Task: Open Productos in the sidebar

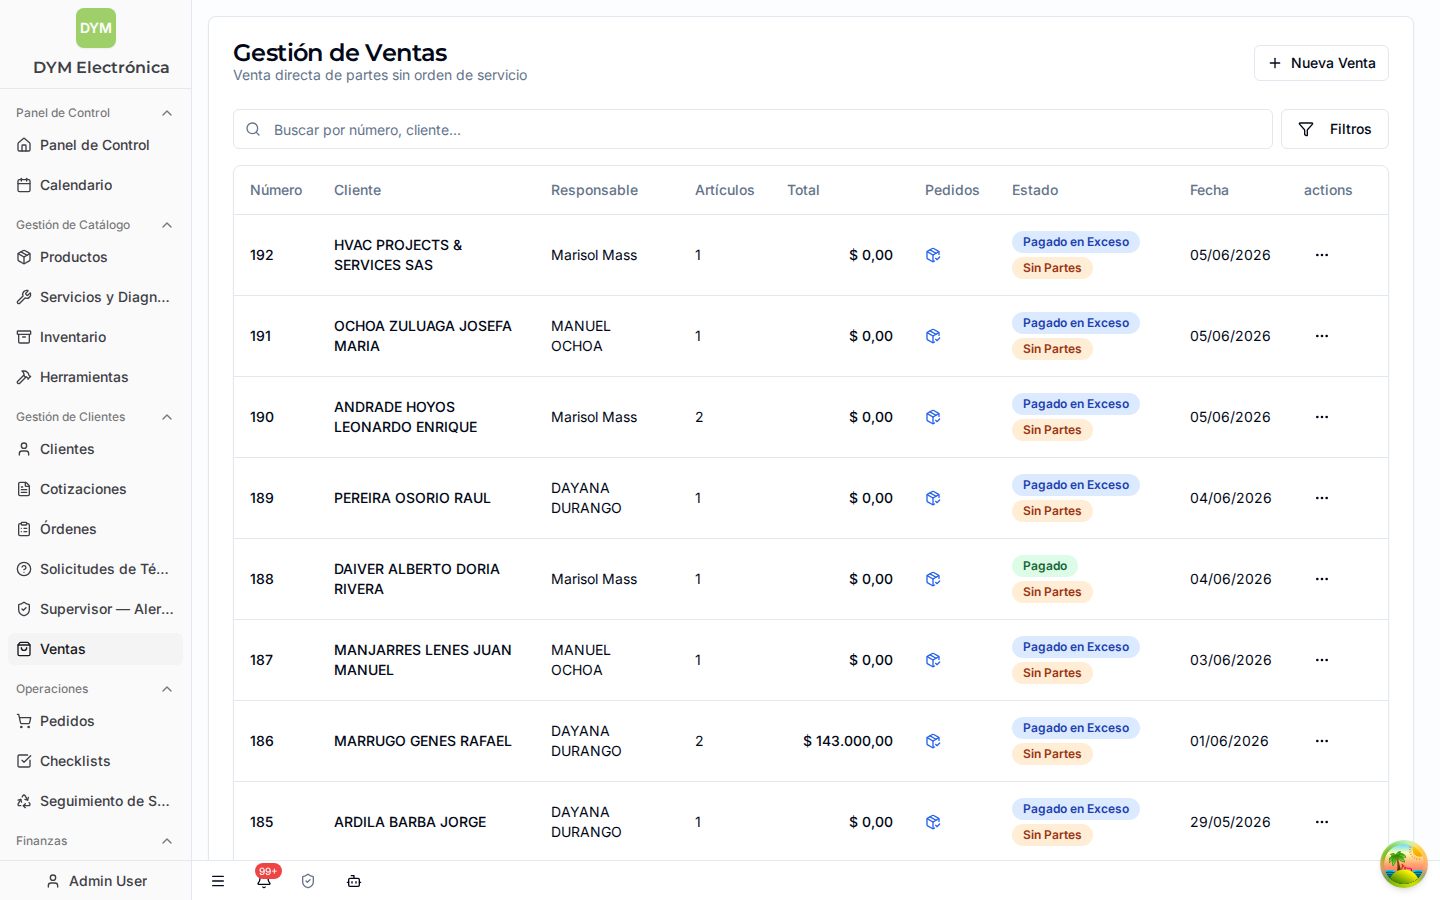Action: click(95, 257)
